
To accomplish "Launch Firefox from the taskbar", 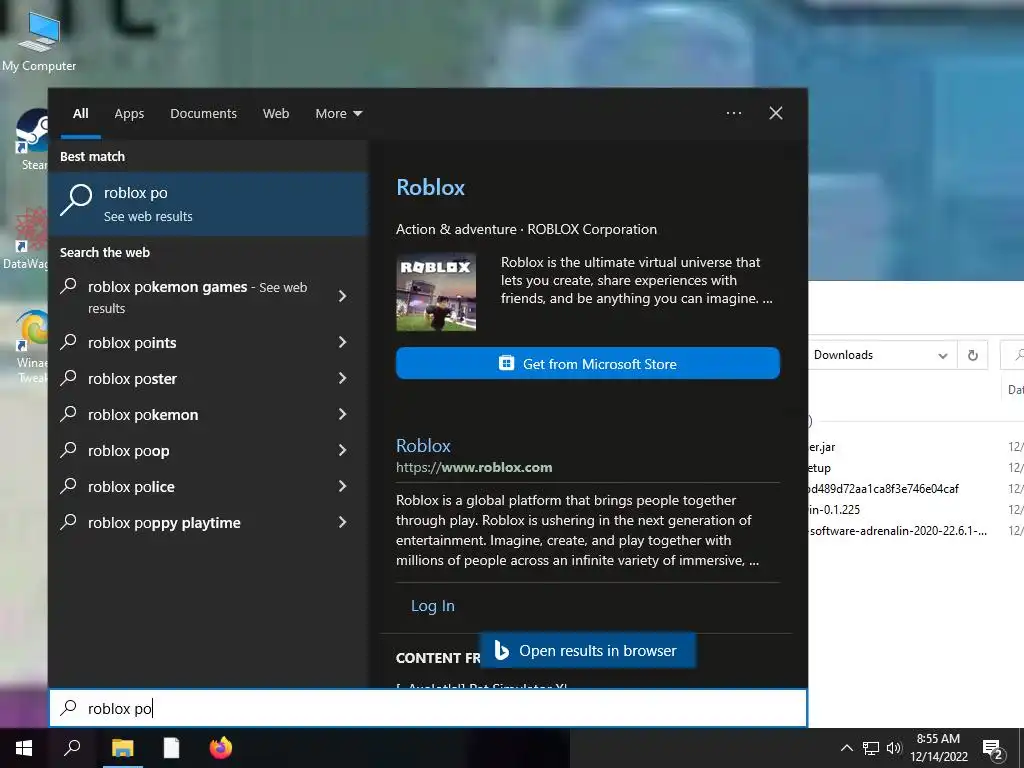I will tap(221, 748).
